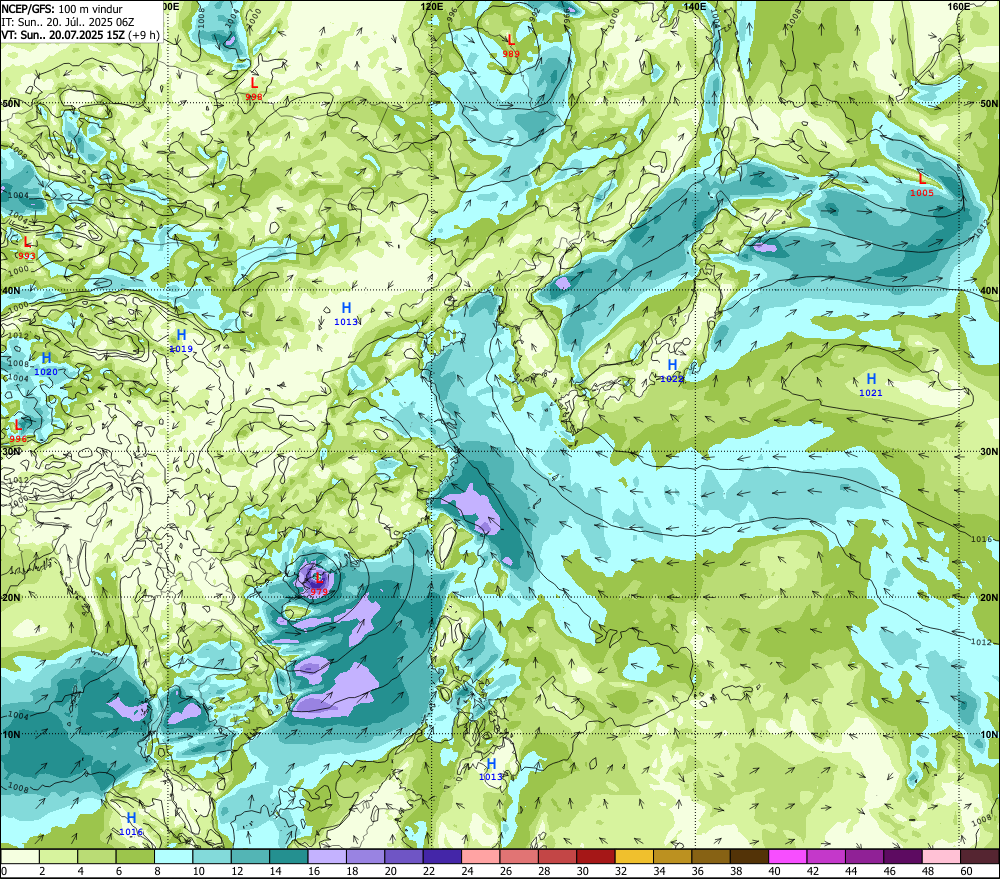1000x879 pixels.
Task: Select the yellow 32–34 legend swatch
Action: (634, 856)
